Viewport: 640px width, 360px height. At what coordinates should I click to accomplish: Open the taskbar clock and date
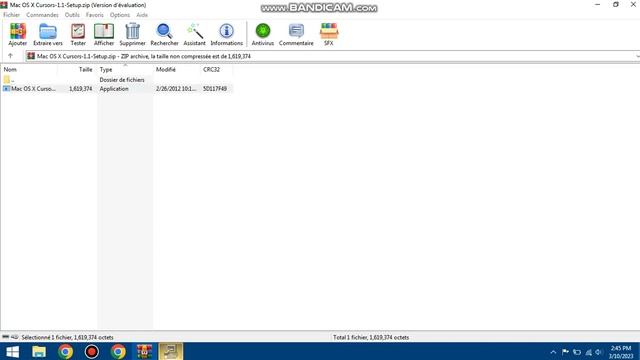[621, 352]
